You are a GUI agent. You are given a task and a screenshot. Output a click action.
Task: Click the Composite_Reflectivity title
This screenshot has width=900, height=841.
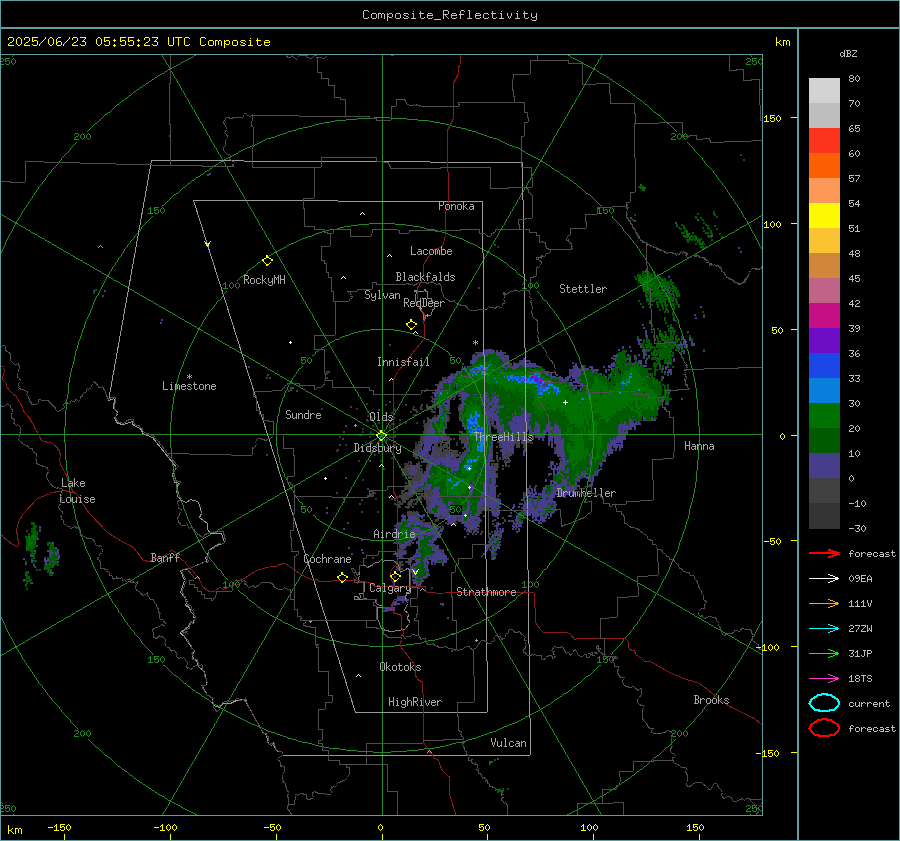(x=449, y=15)
